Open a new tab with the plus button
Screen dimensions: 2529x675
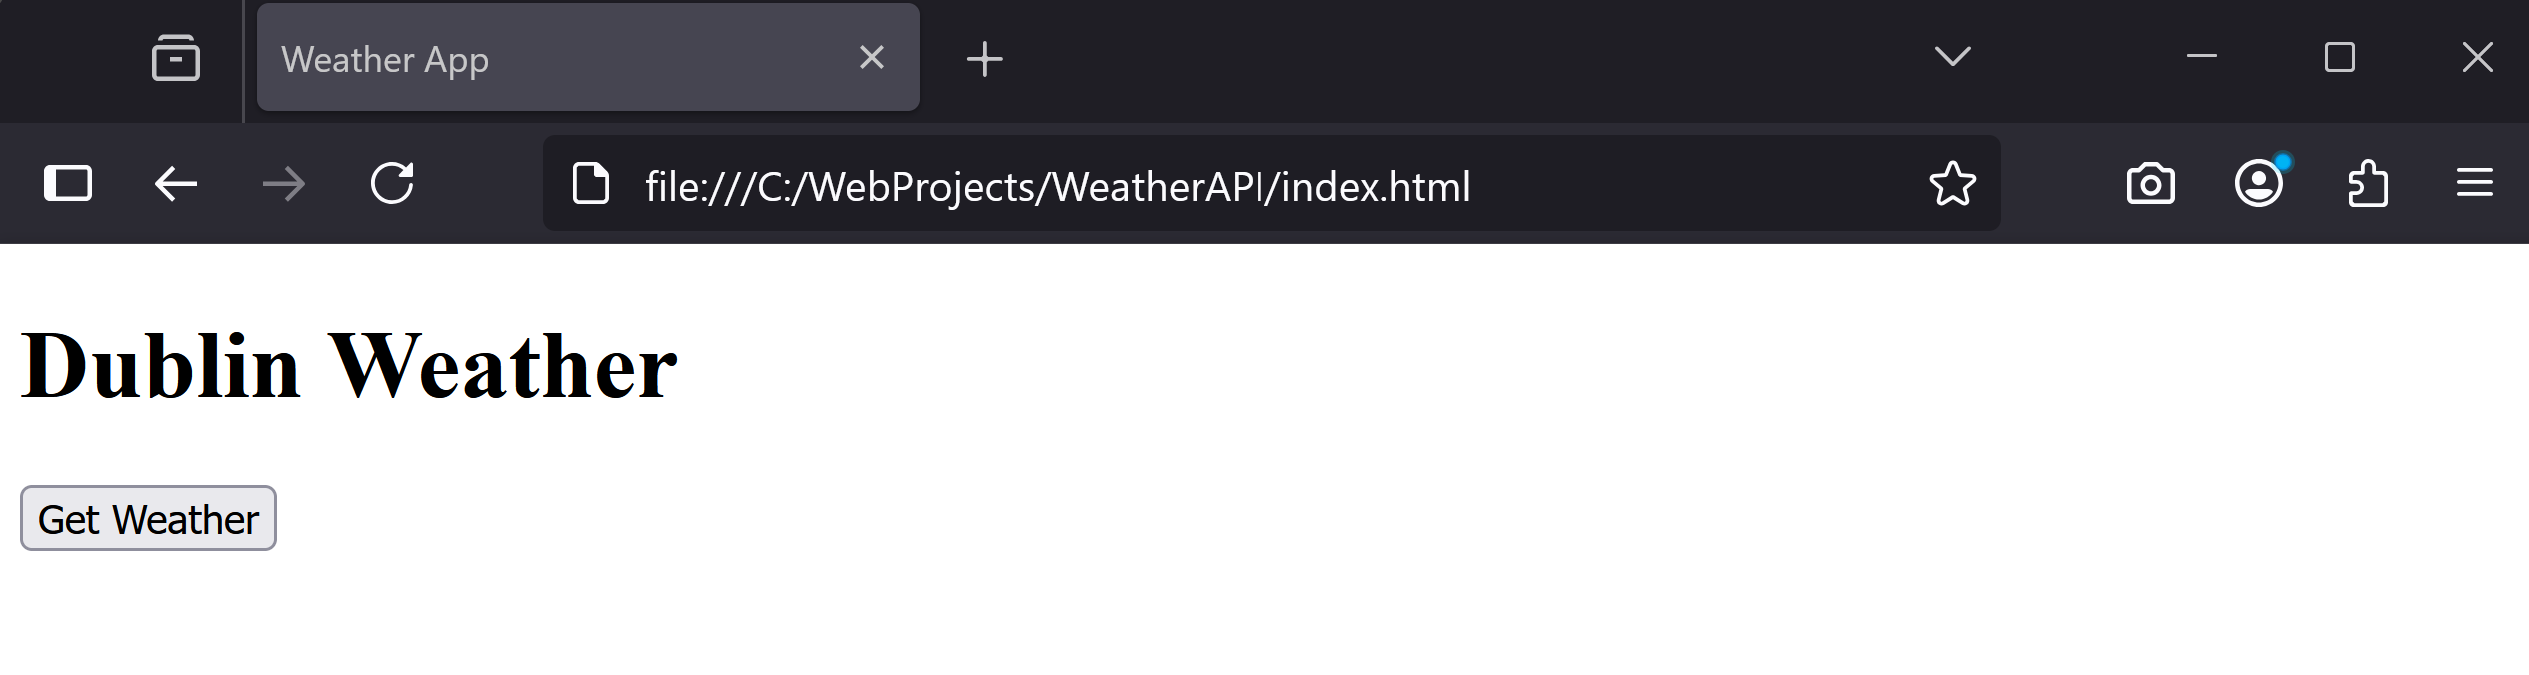click(x=984, y=58)
